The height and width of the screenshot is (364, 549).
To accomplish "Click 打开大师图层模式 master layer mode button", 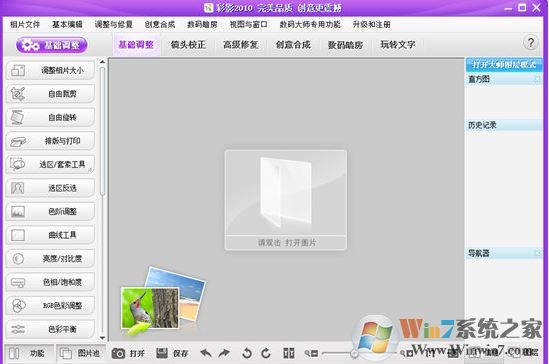I will [504, 65].
